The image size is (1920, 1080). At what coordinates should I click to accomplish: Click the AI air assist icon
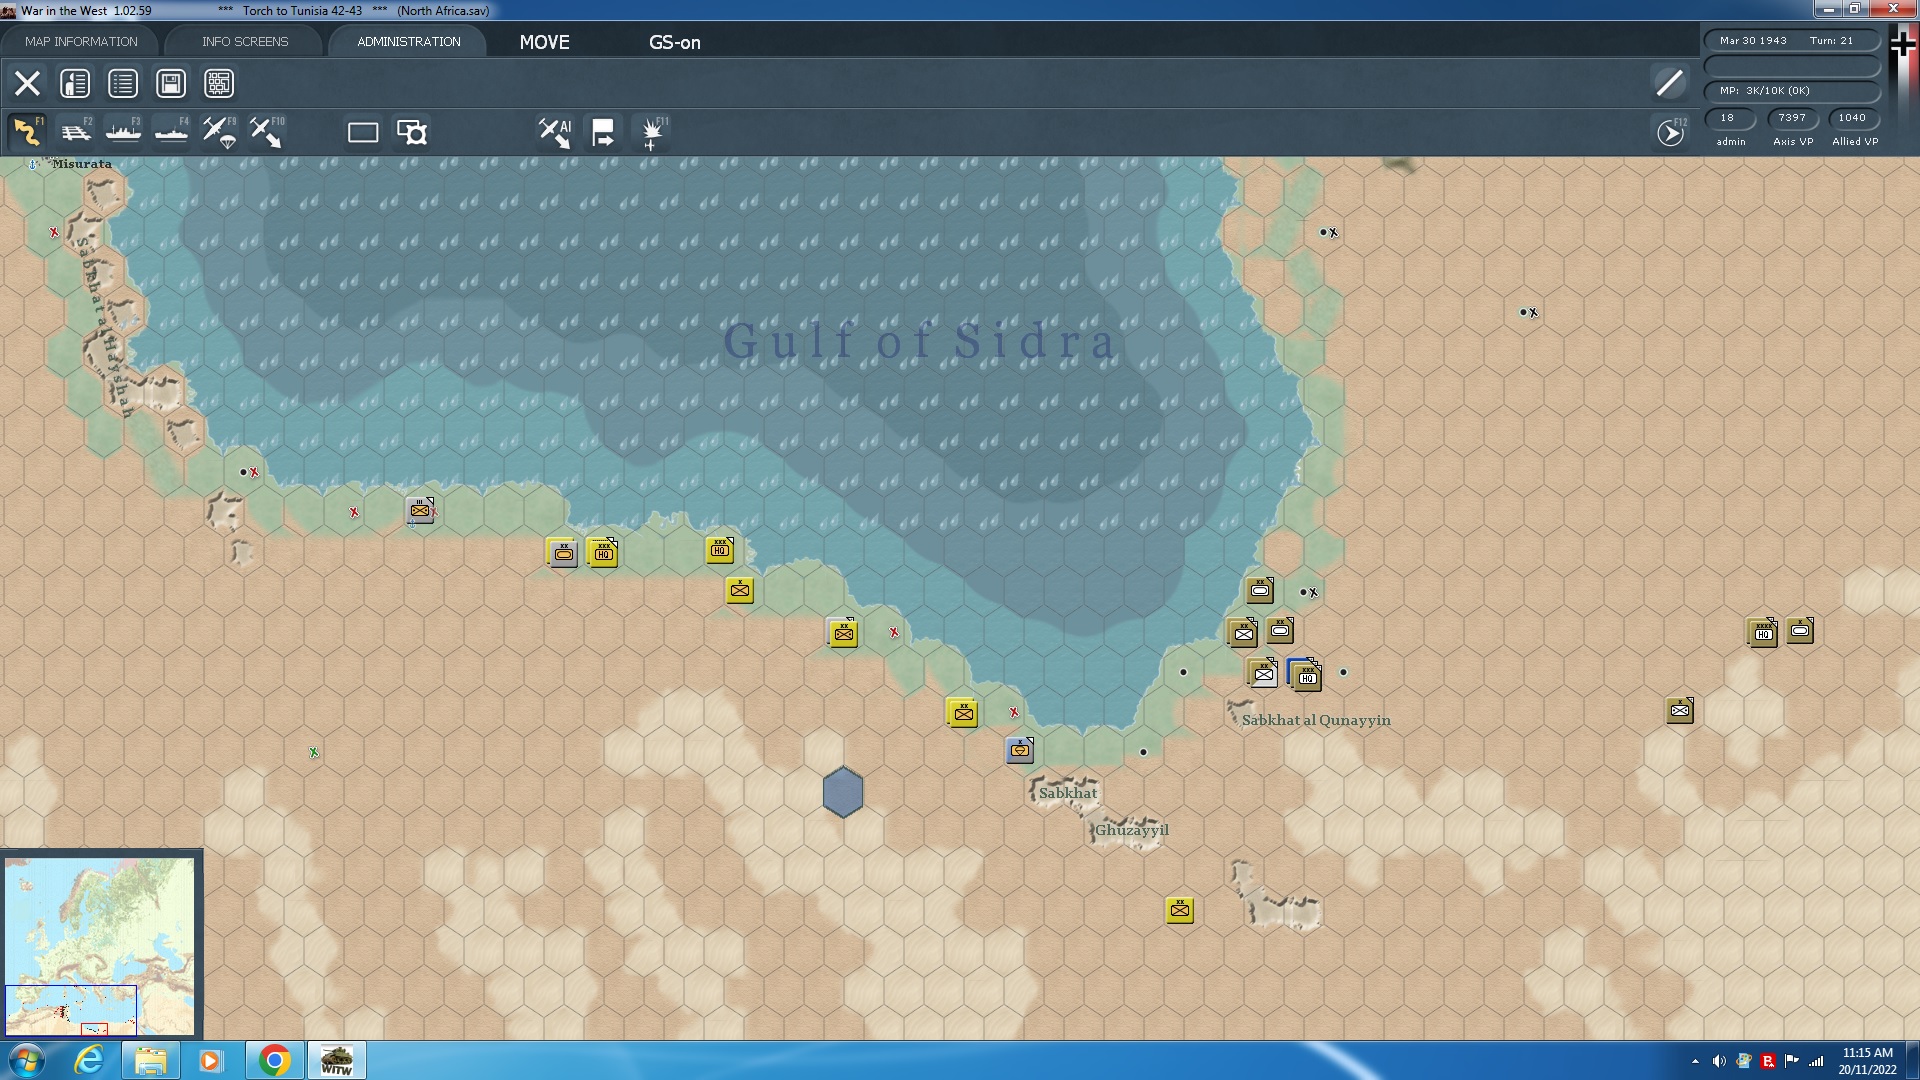pyautogui.click(x=554, y=132)
